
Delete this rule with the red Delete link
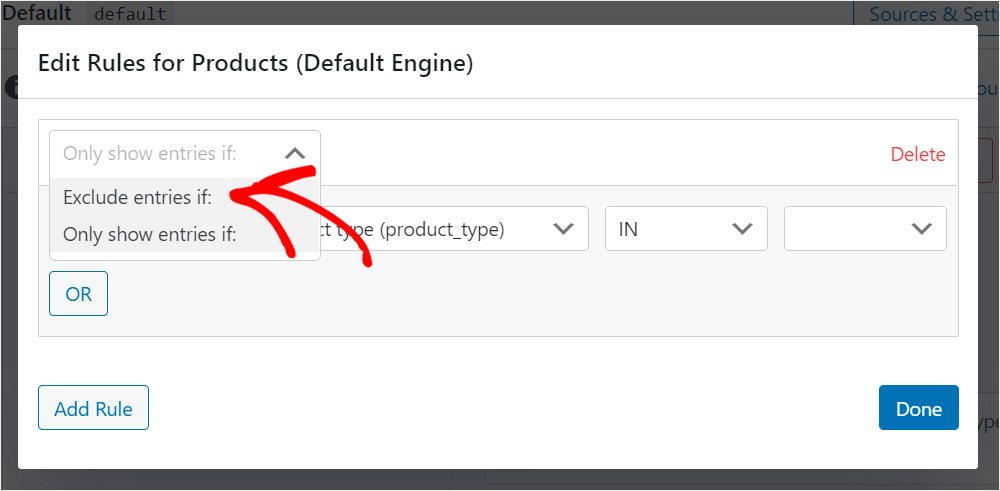[x=918, y=154]
